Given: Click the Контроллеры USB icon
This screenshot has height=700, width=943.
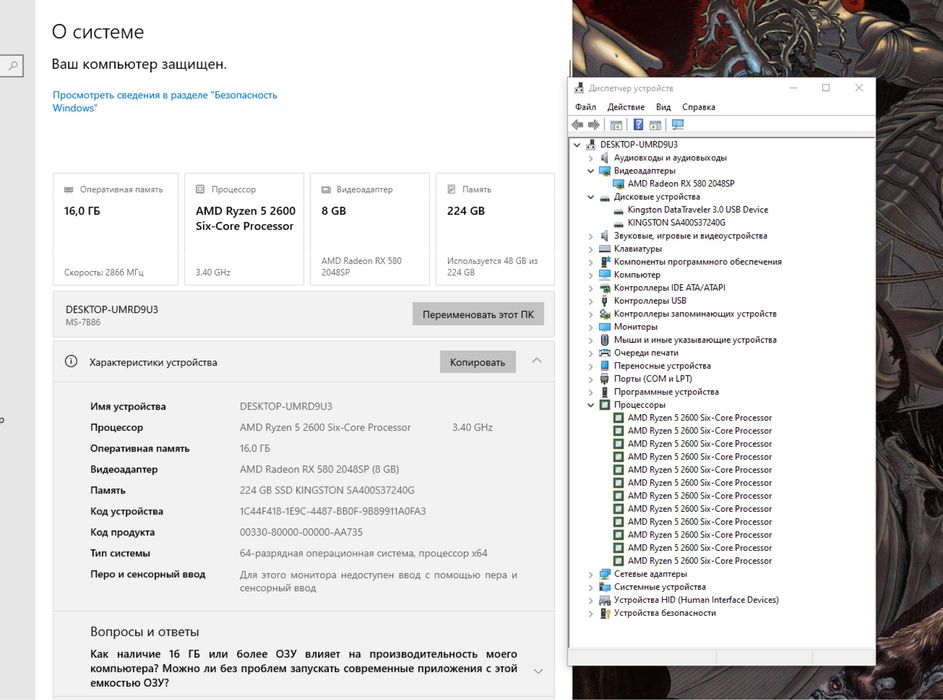Looking at the screenshot, I should tap(604, 301).
